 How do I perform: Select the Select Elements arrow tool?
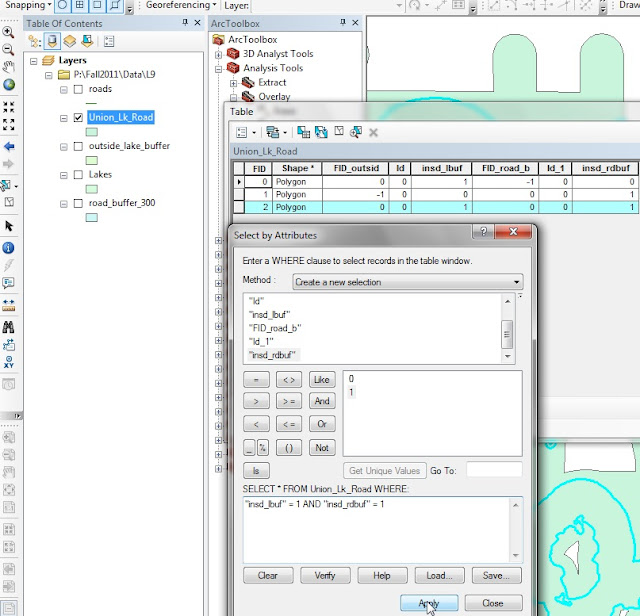pos(8,226)
